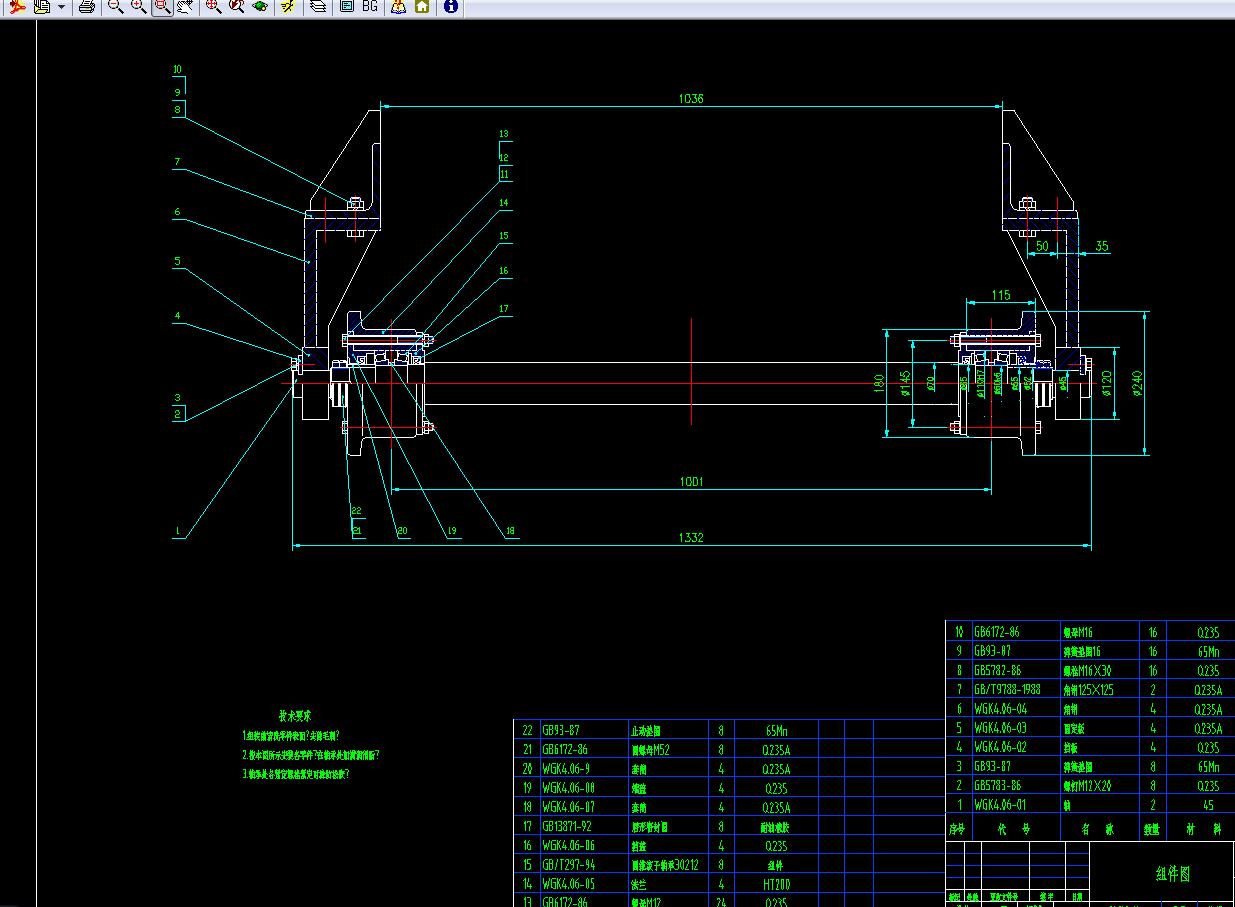Click the zoom in magnifier
Screen dimensions: 1235x907
click(x=138, y=6)
